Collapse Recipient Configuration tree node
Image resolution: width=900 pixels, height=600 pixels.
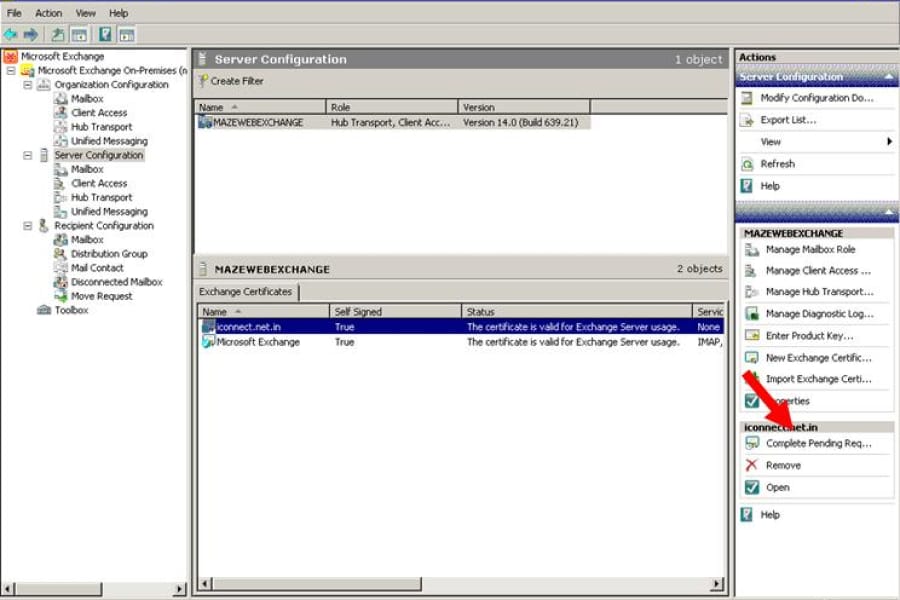click(x=28, y=226)
